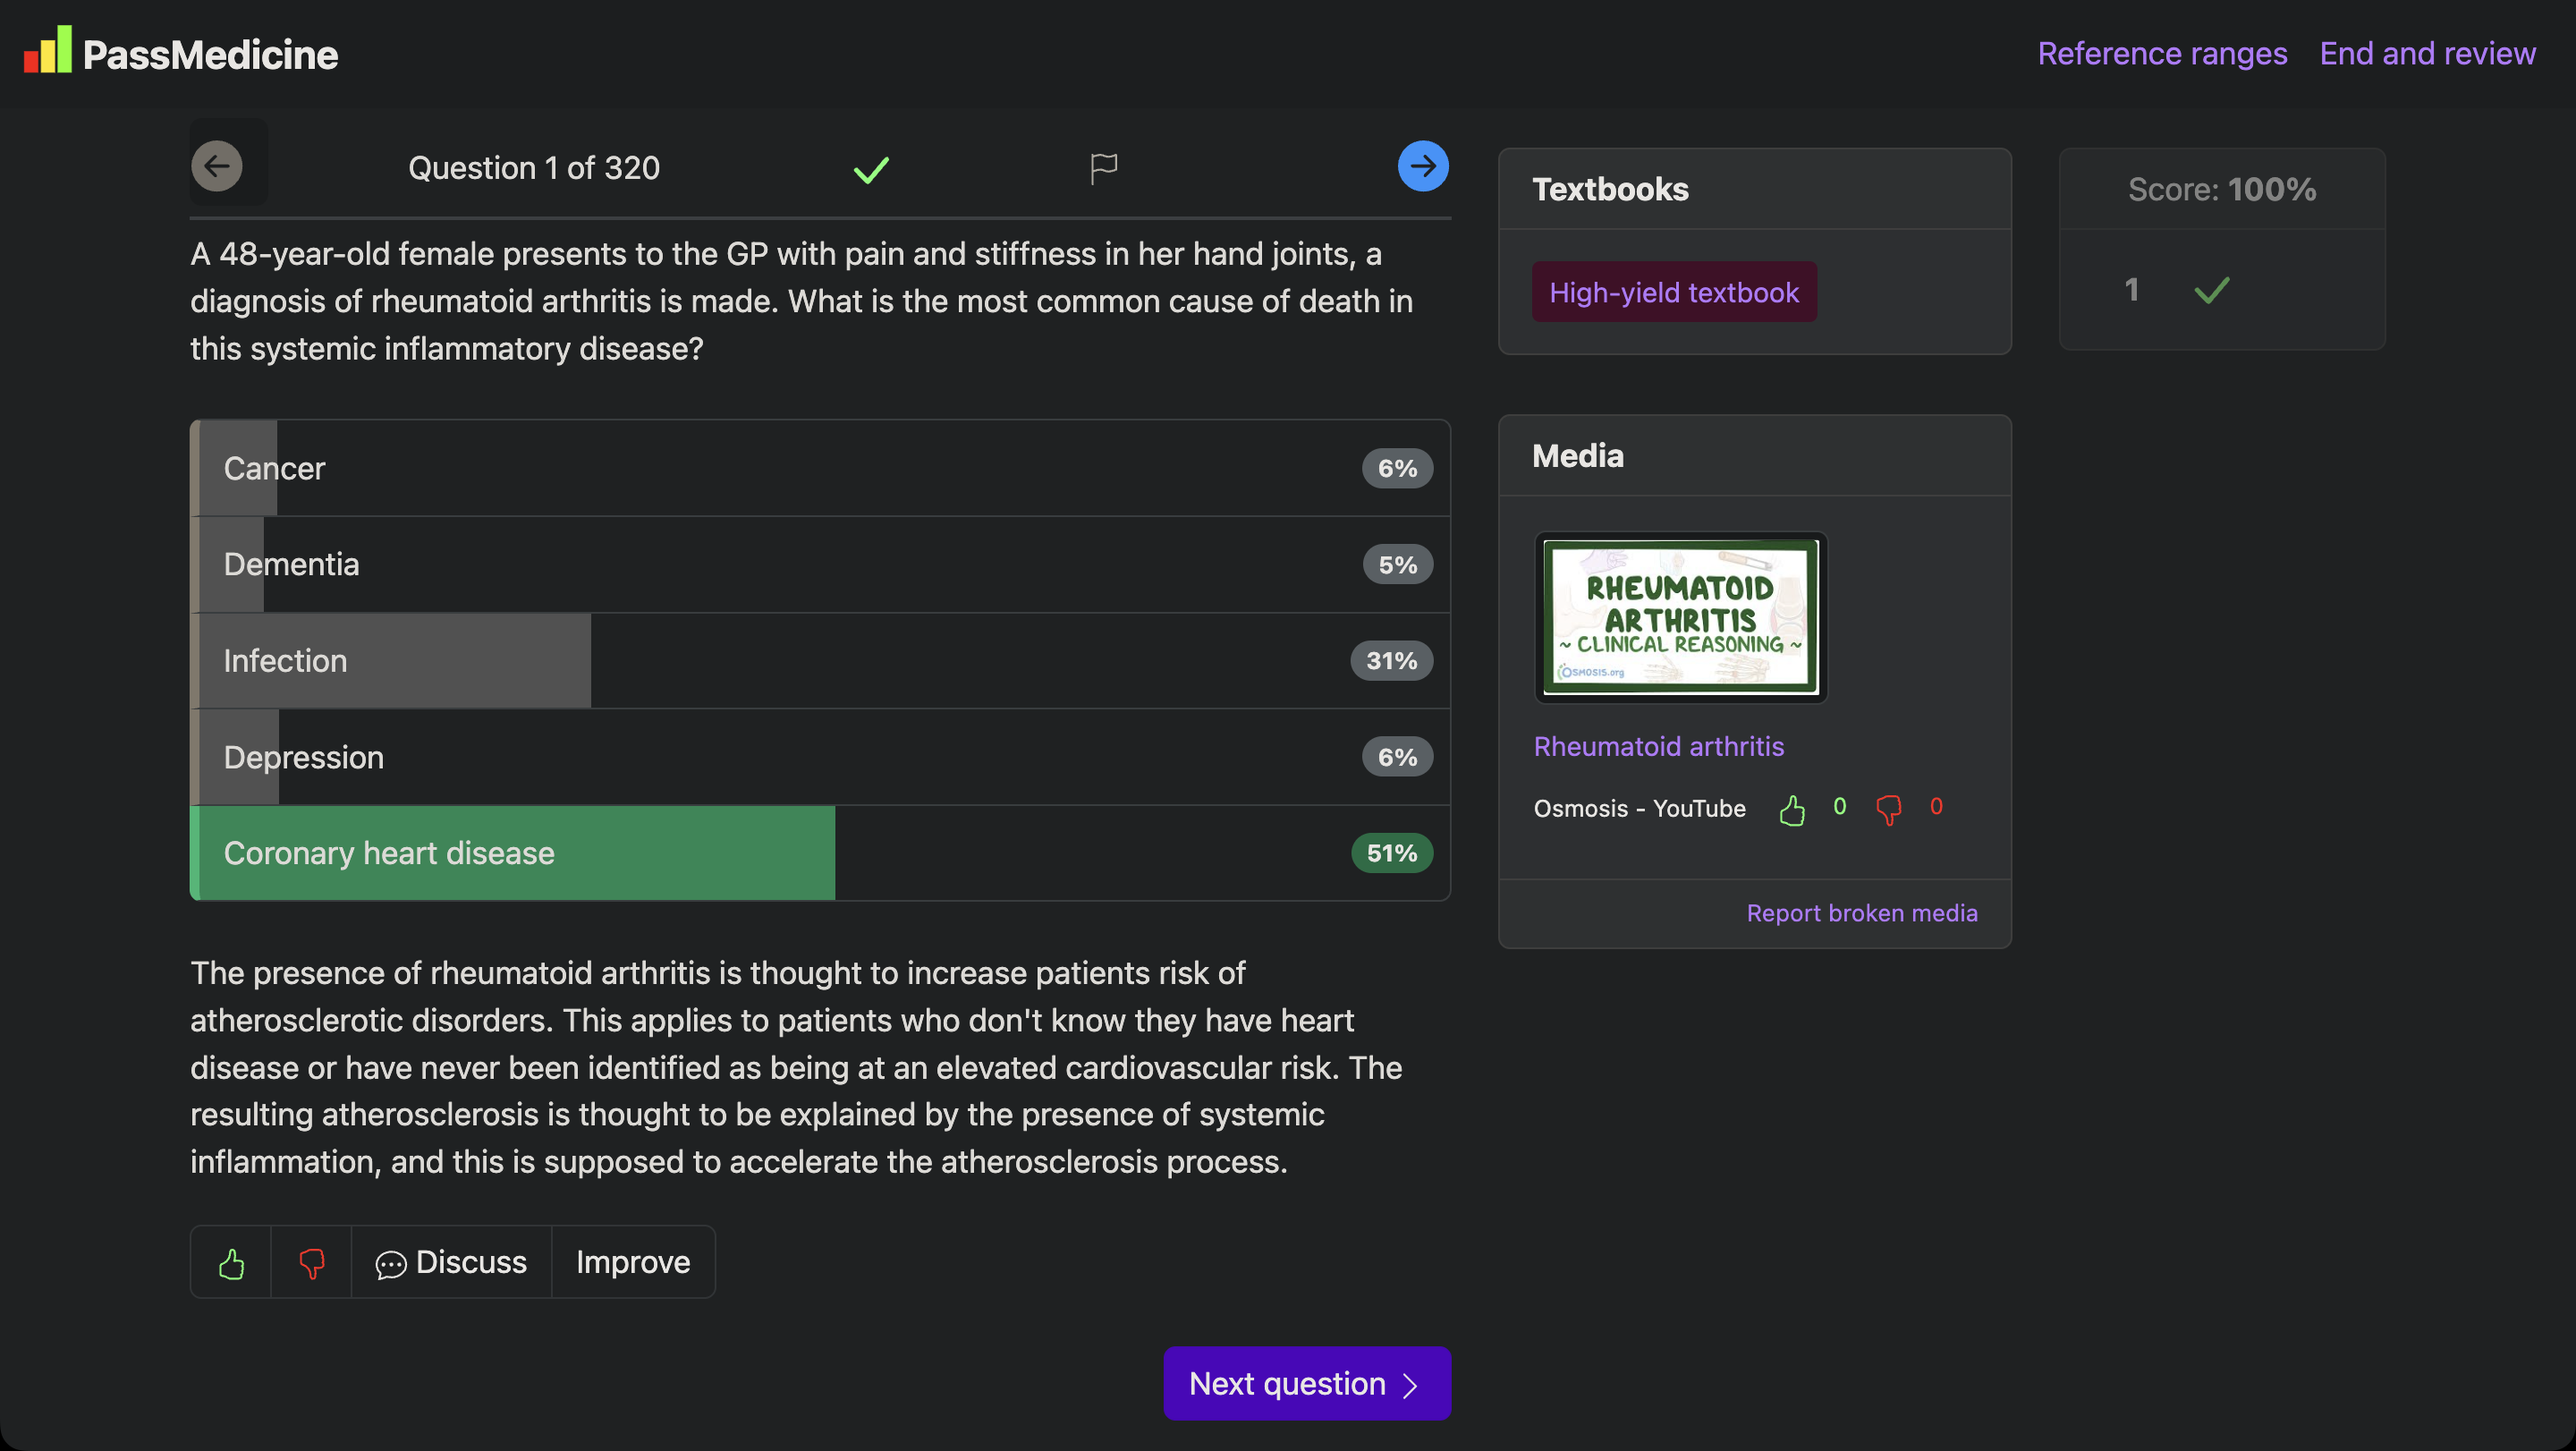
Task: Jump to question 1 in score panel
Action: pyautogui.click(x=2131, y=290)
